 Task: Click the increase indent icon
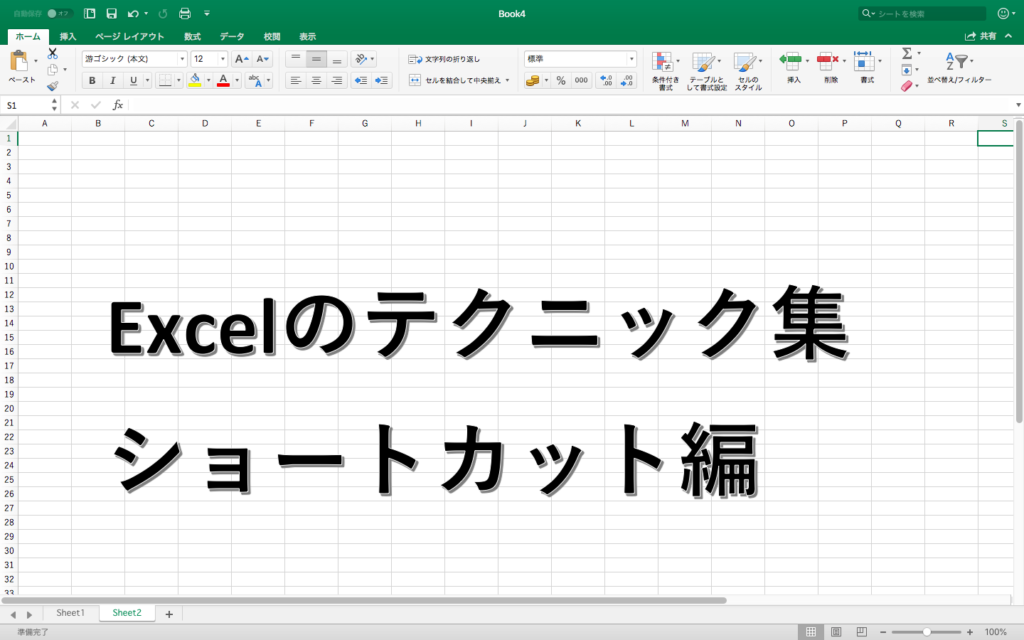click(381, 80)
